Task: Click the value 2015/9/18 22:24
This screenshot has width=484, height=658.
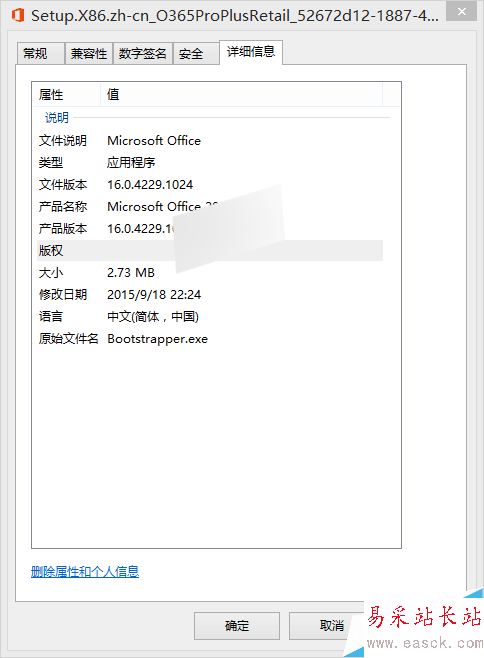Action: [154, 295]
